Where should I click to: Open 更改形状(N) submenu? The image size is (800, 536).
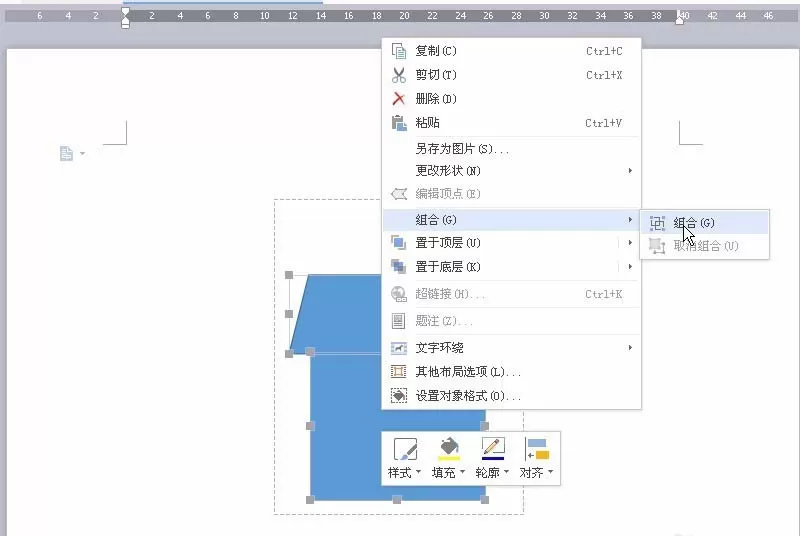tap(511, 170)
